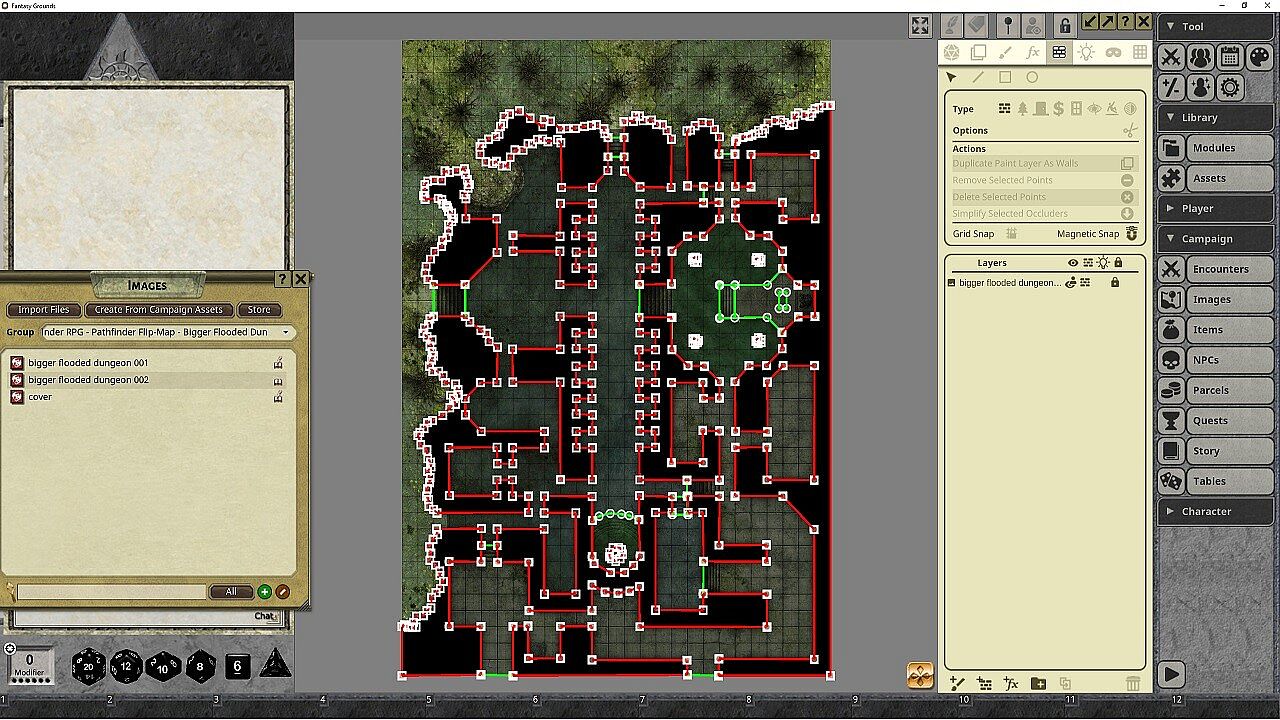Toggle player vision preview icon
The image size is (1280, 720).
[x=1035, y=26]
